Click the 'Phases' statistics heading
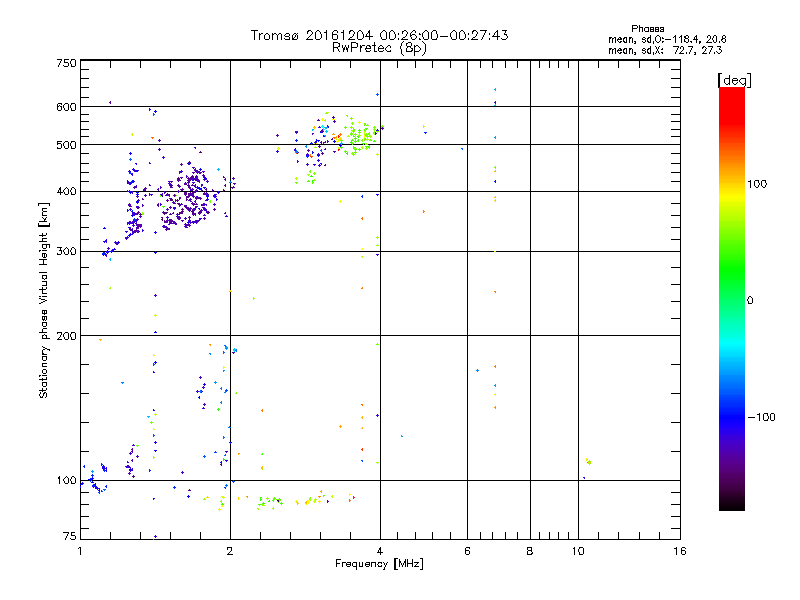The height and width of the screenshot is (600, 800). [647, 29]
